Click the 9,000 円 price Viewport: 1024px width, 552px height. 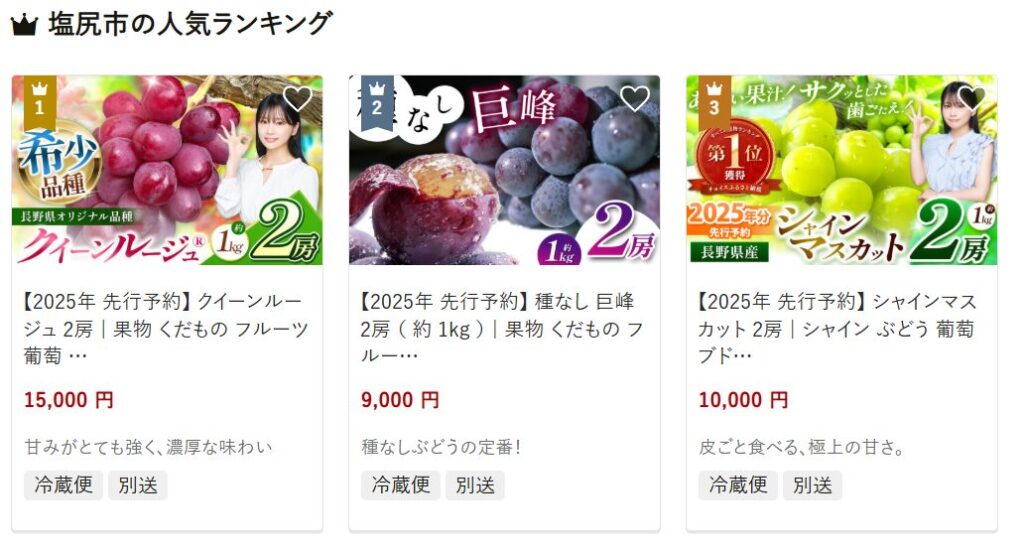point(400,400)
